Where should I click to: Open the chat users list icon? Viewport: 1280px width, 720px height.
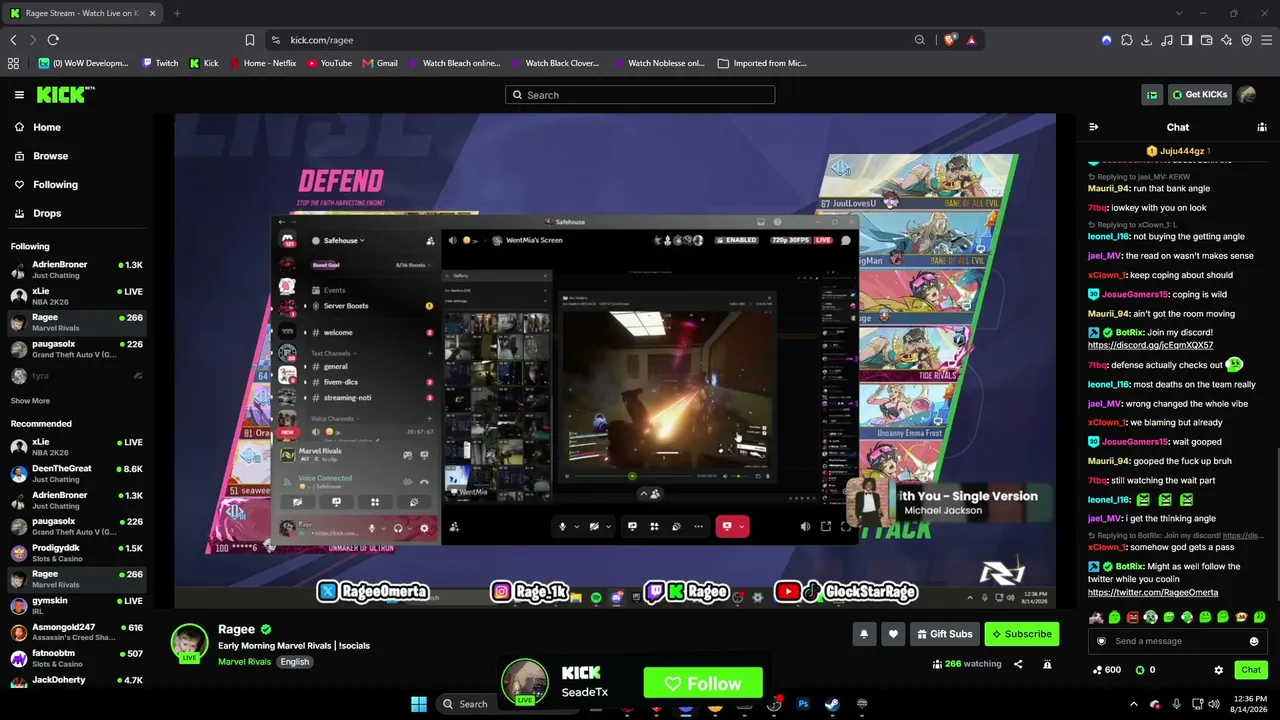[x=1262, y=127]
